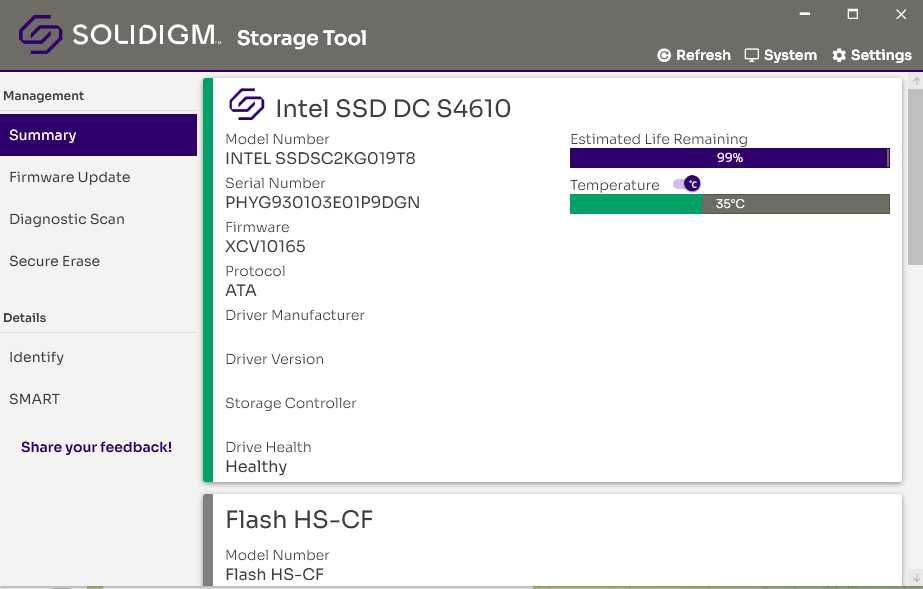The height and width of the screenshot is (589, 923).
Task: Maximize the Storage Tool window
Action: point(852,14)
